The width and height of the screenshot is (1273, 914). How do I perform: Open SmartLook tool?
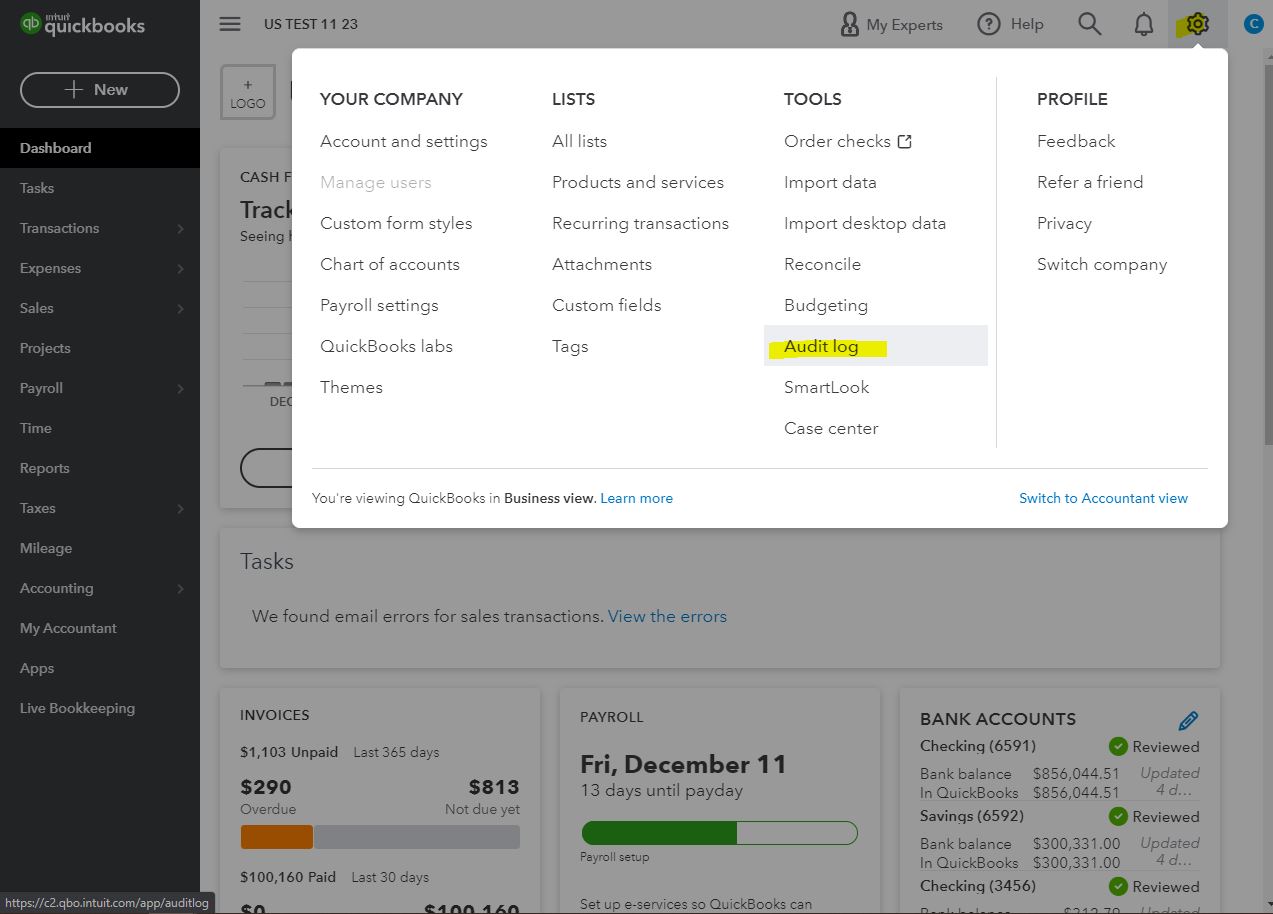pos(827,388)
